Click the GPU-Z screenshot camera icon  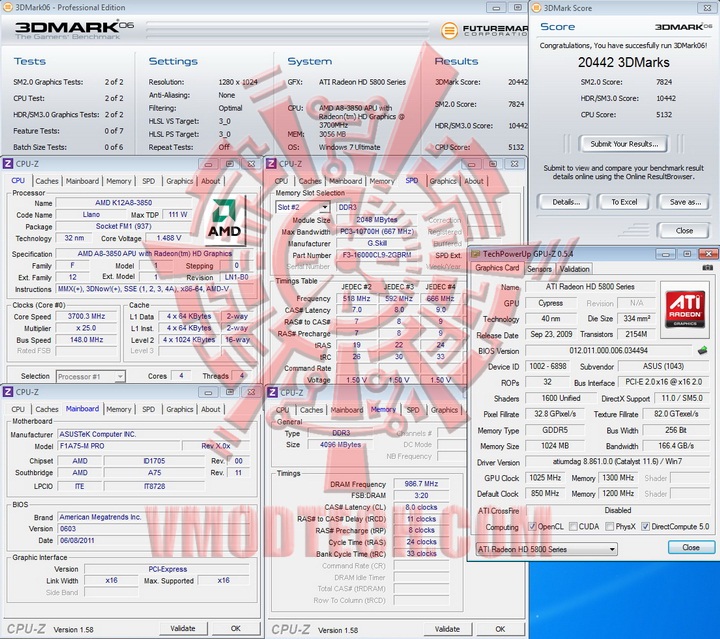pos(708,268)
